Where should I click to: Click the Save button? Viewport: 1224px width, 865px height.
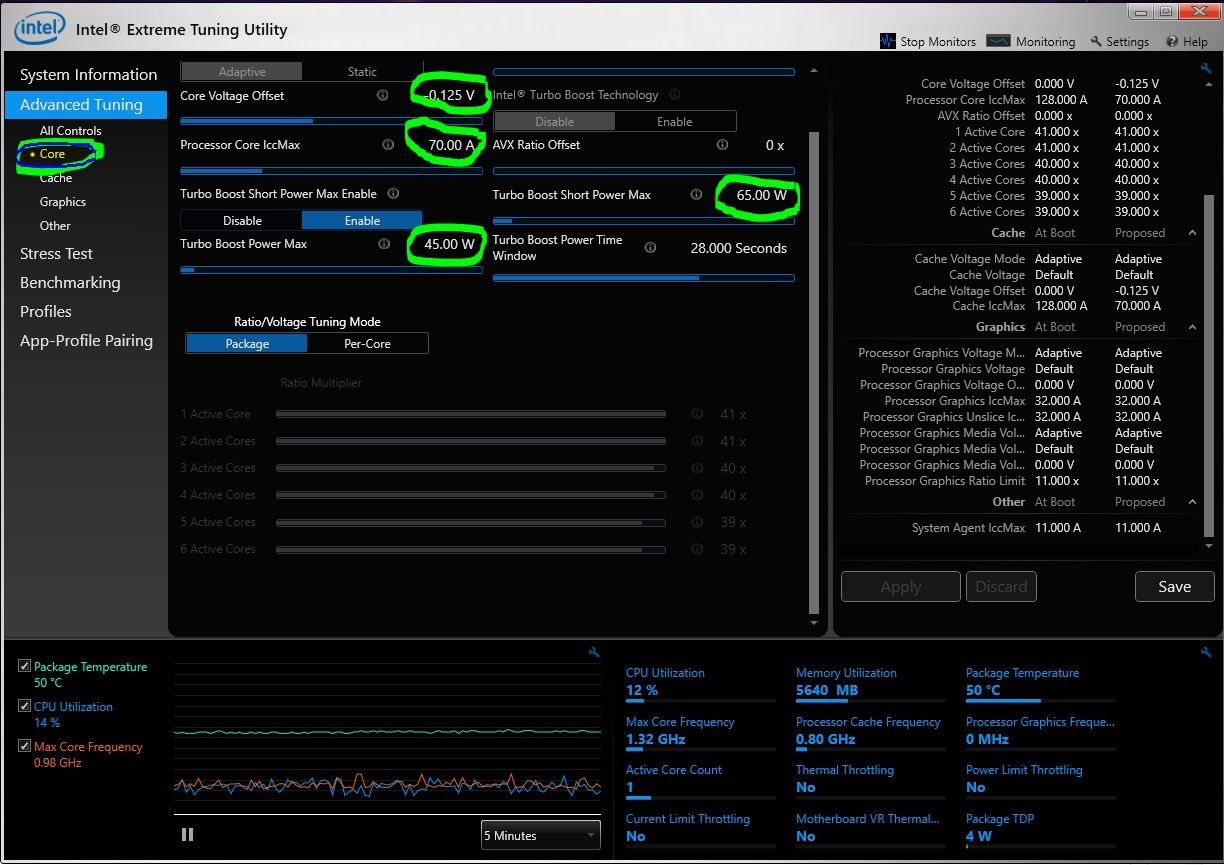pos(1174,586)
